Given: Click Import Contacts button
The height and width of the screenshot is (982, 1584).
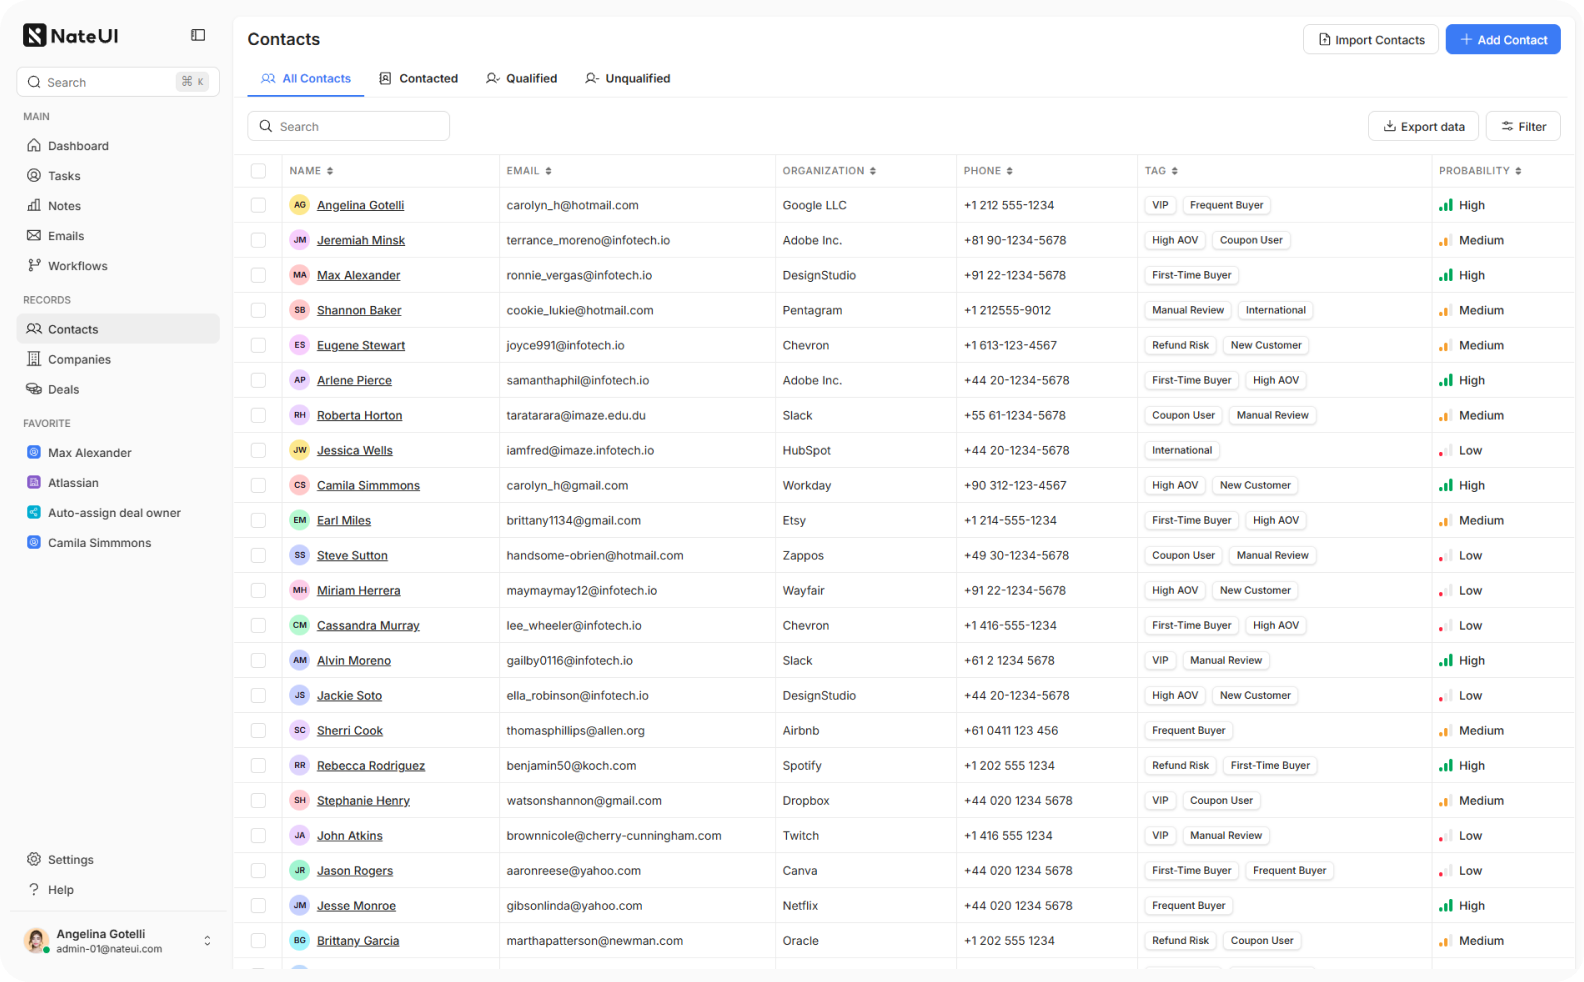Looking at the screenshot, I should [1371, 40].
